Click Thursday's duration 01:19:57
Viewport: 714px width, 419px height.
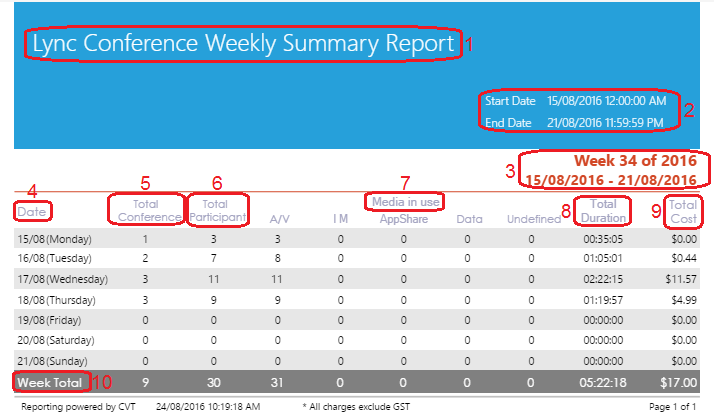coord(603,300)
